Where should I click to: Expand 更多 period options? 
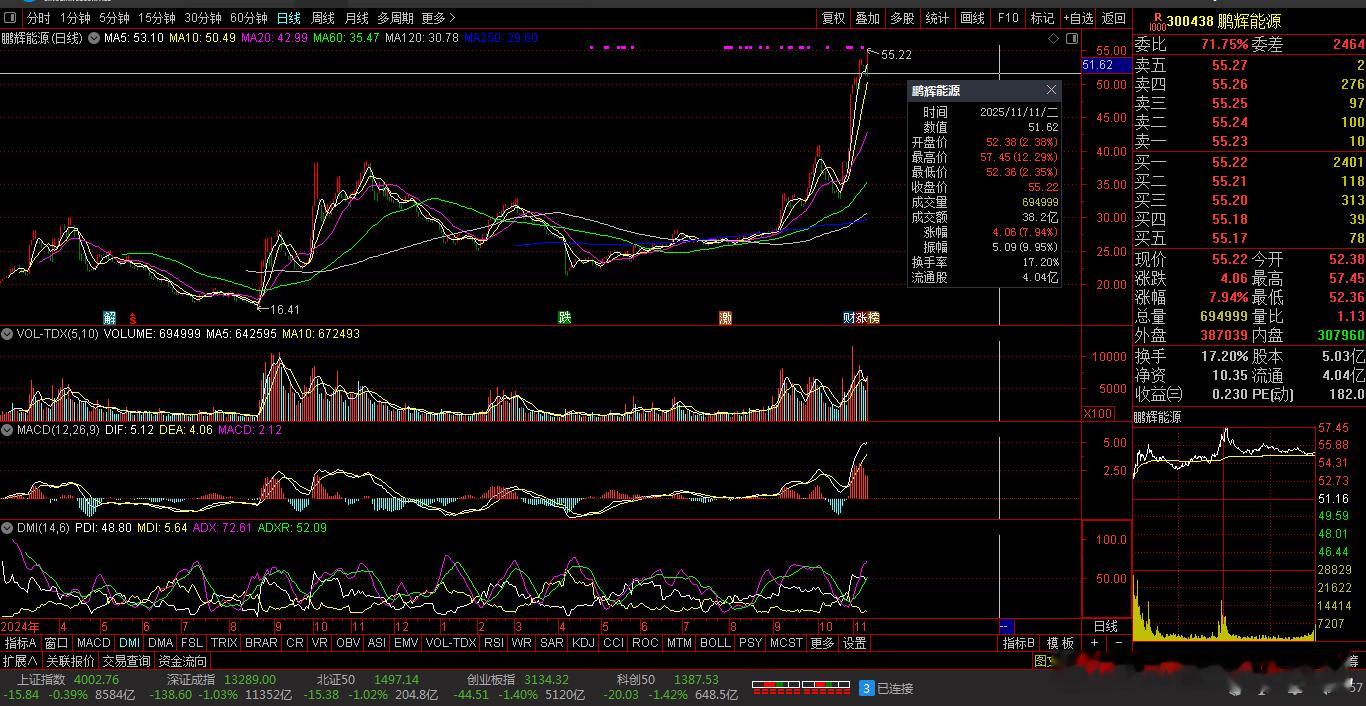[438, 18]
